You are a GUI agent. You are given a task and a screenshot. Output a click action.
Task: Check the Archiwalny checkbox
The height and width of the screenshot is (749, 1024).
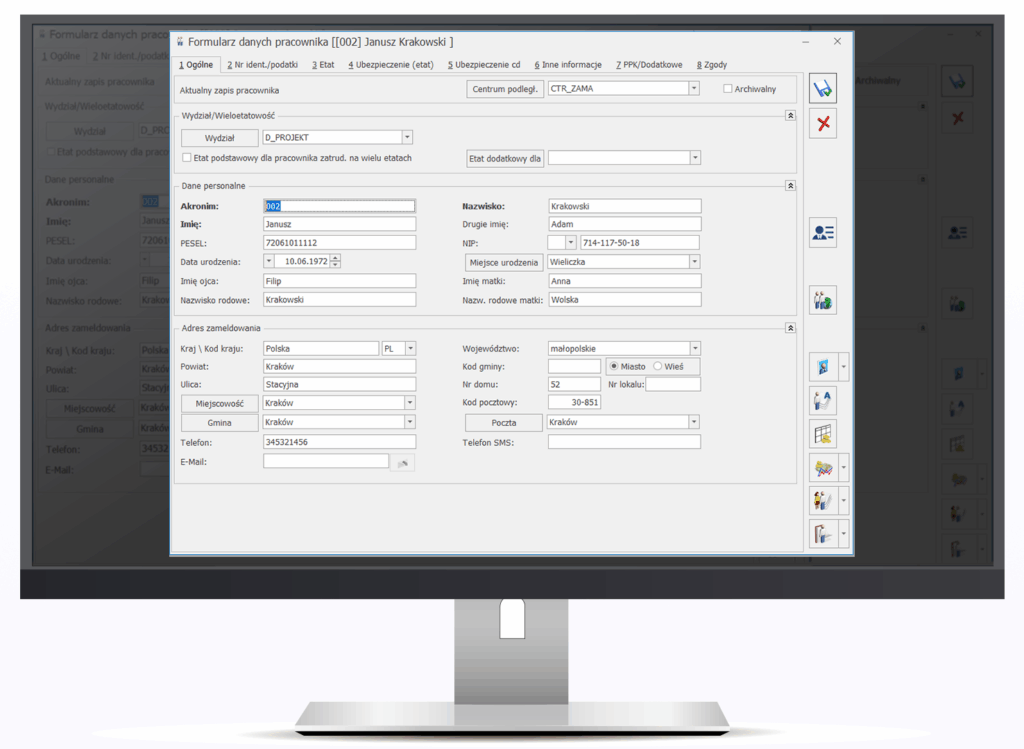coord(727,89)
